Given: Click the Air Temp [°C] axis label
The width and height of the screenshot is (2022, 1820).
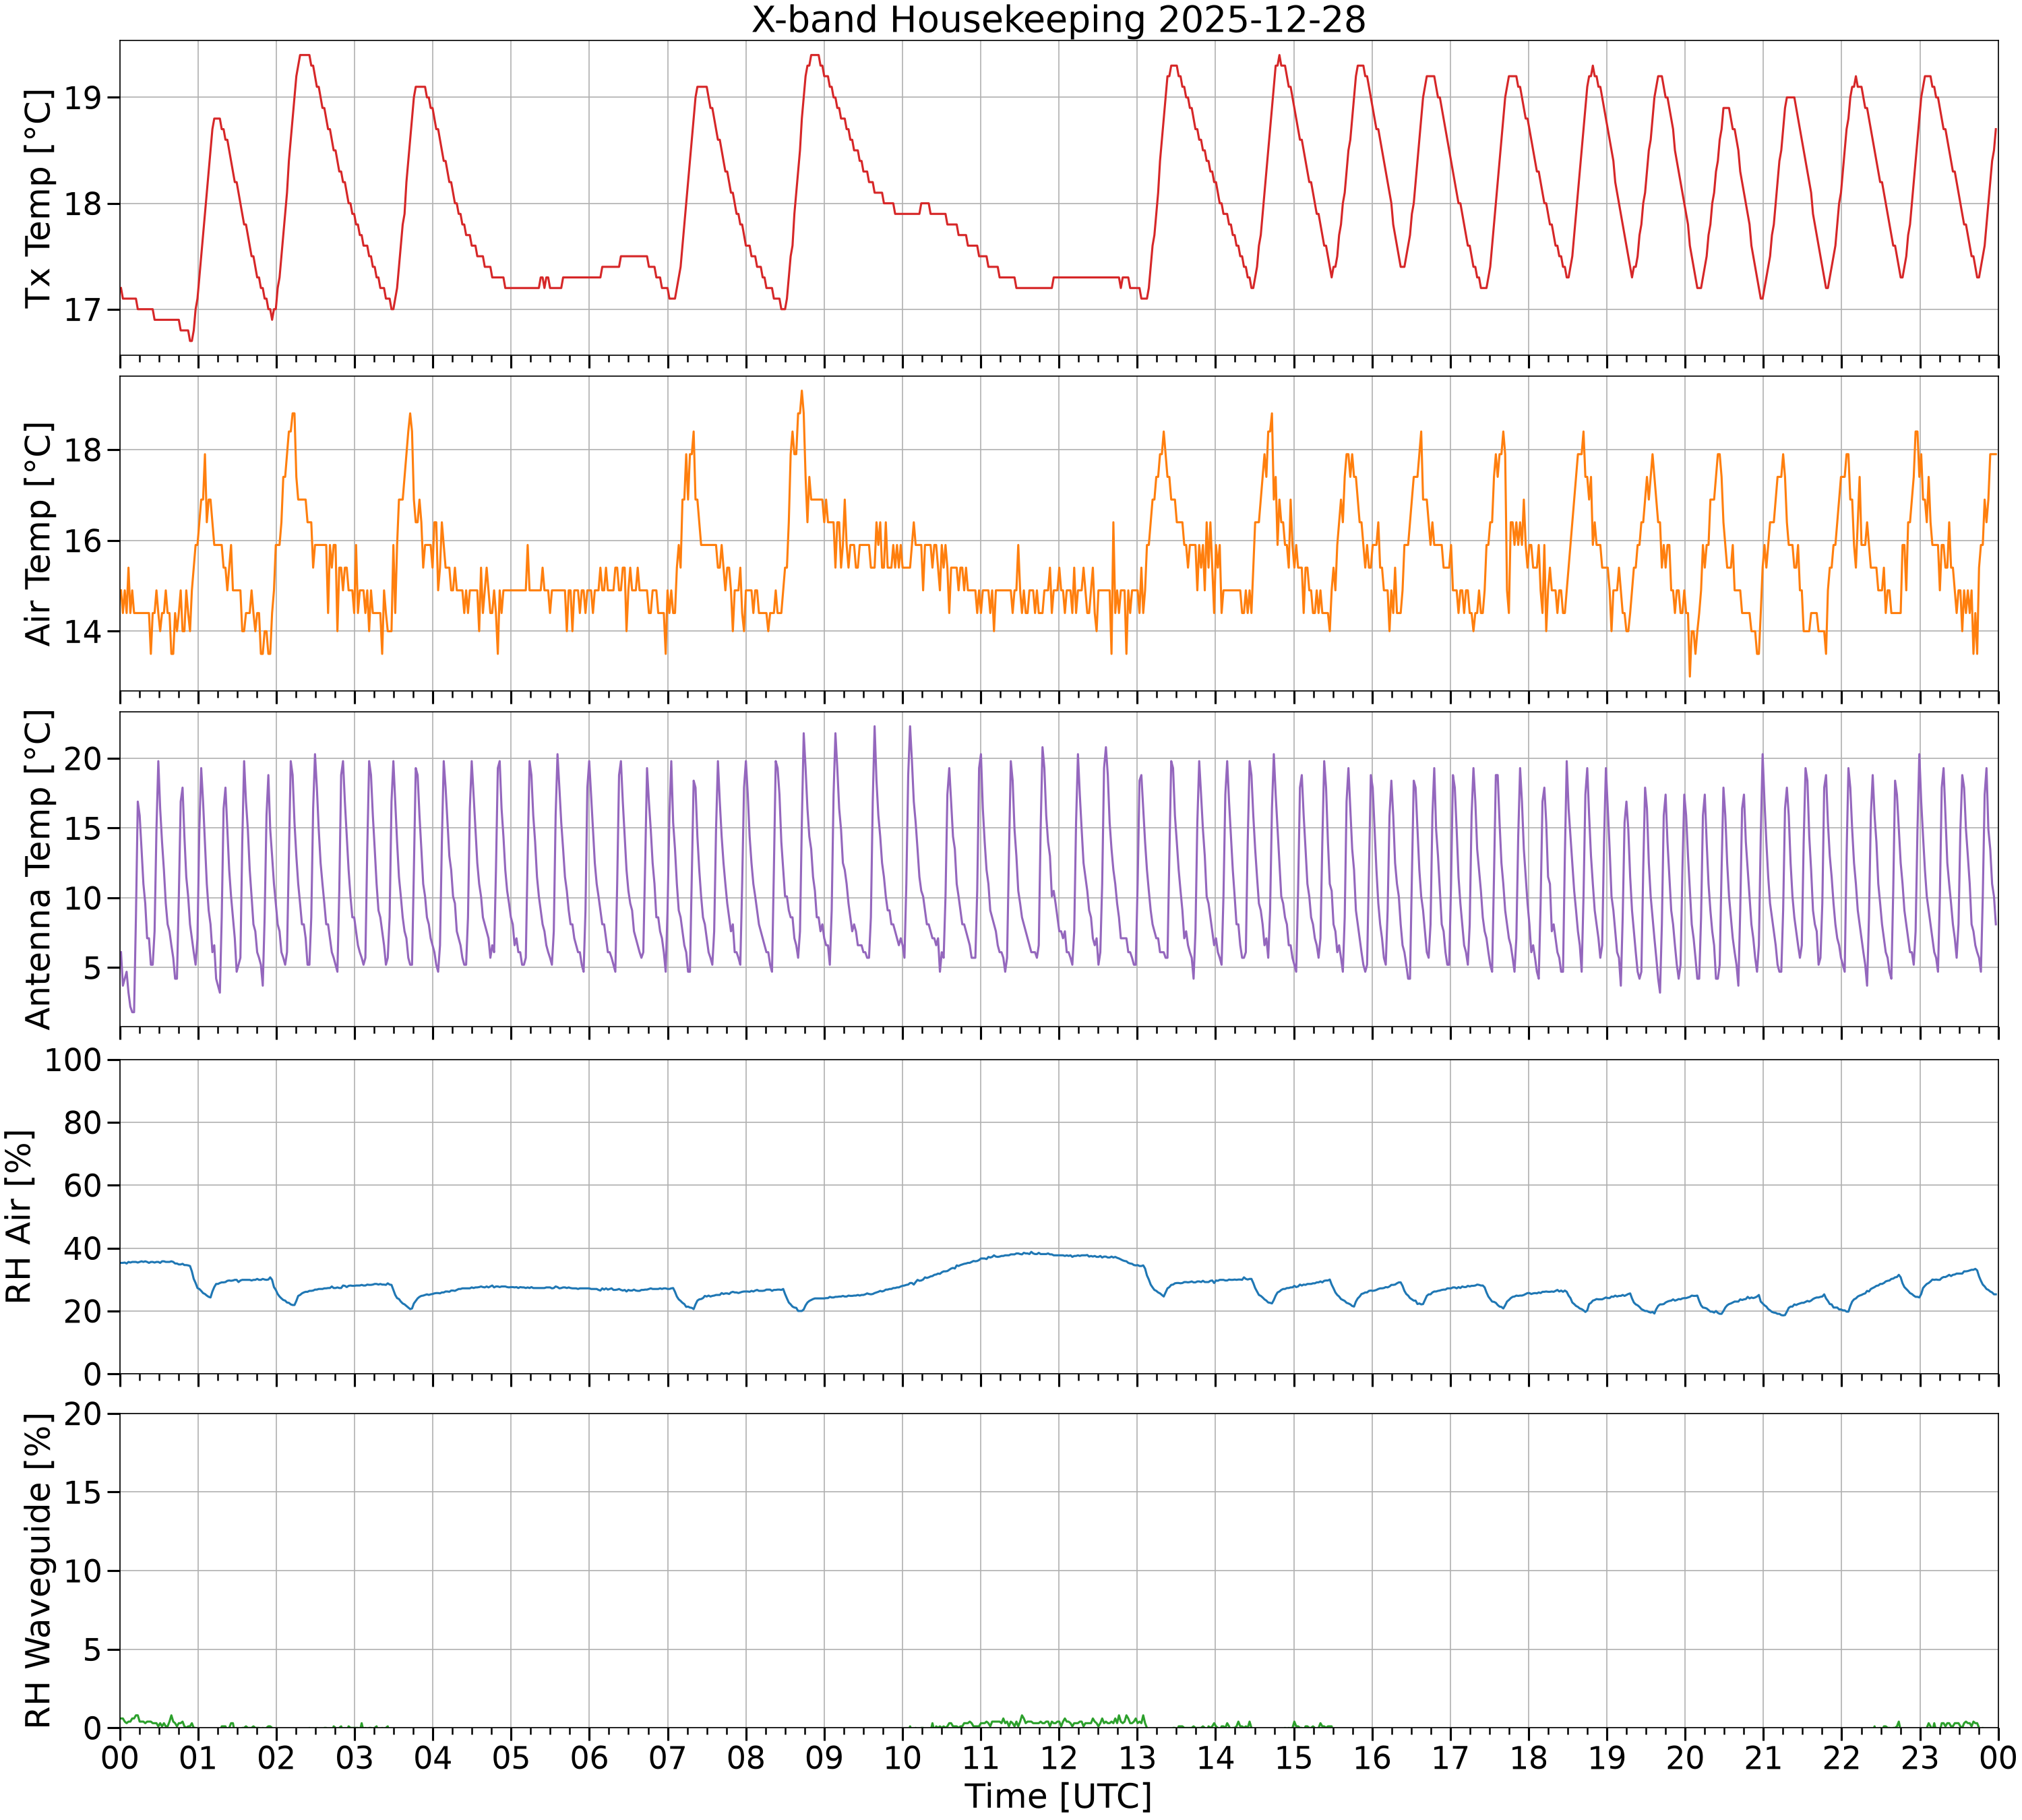Looking at the screenshot, I should (39, 533).
